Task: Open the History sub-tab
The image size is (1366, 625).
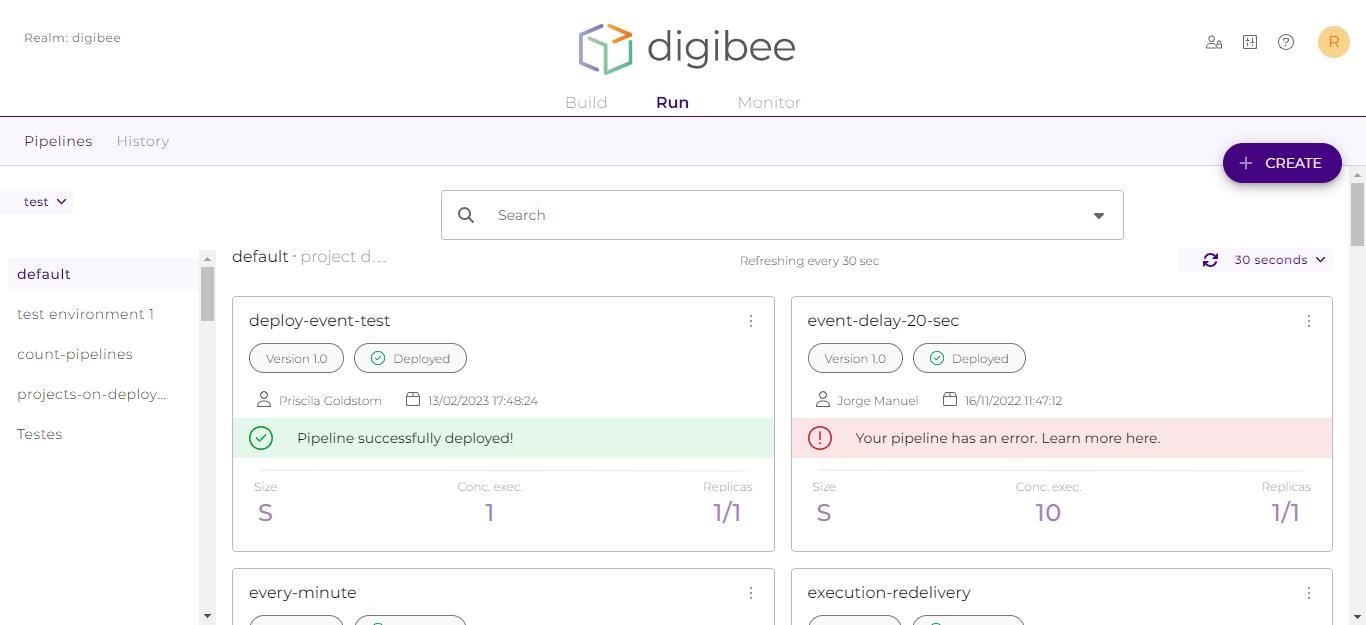Action: [142, 141]
